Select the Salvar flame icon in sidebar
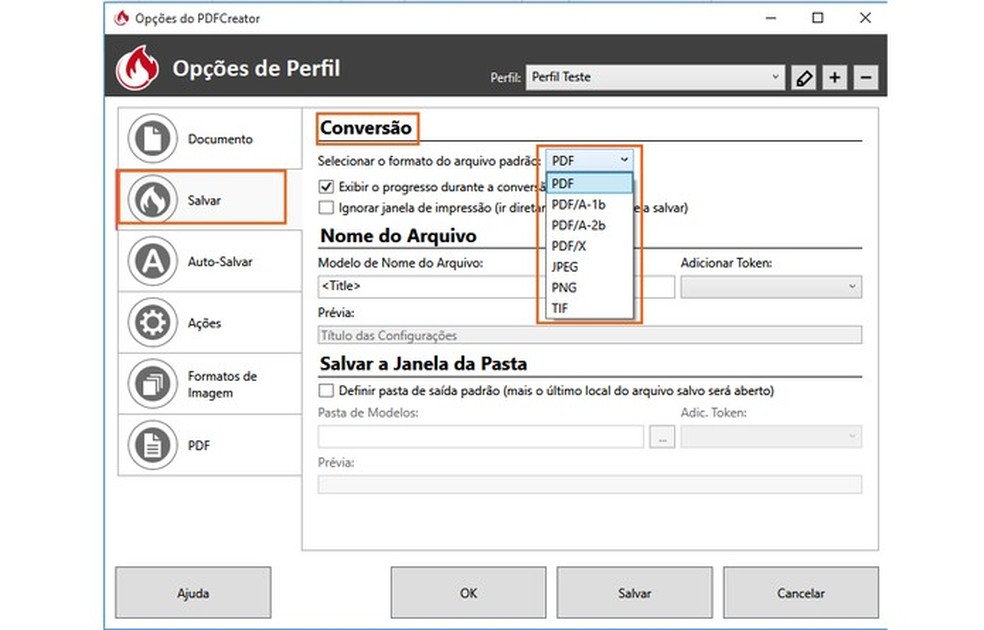The height and width of the screenshot is (630, 984). coord(152,199)
